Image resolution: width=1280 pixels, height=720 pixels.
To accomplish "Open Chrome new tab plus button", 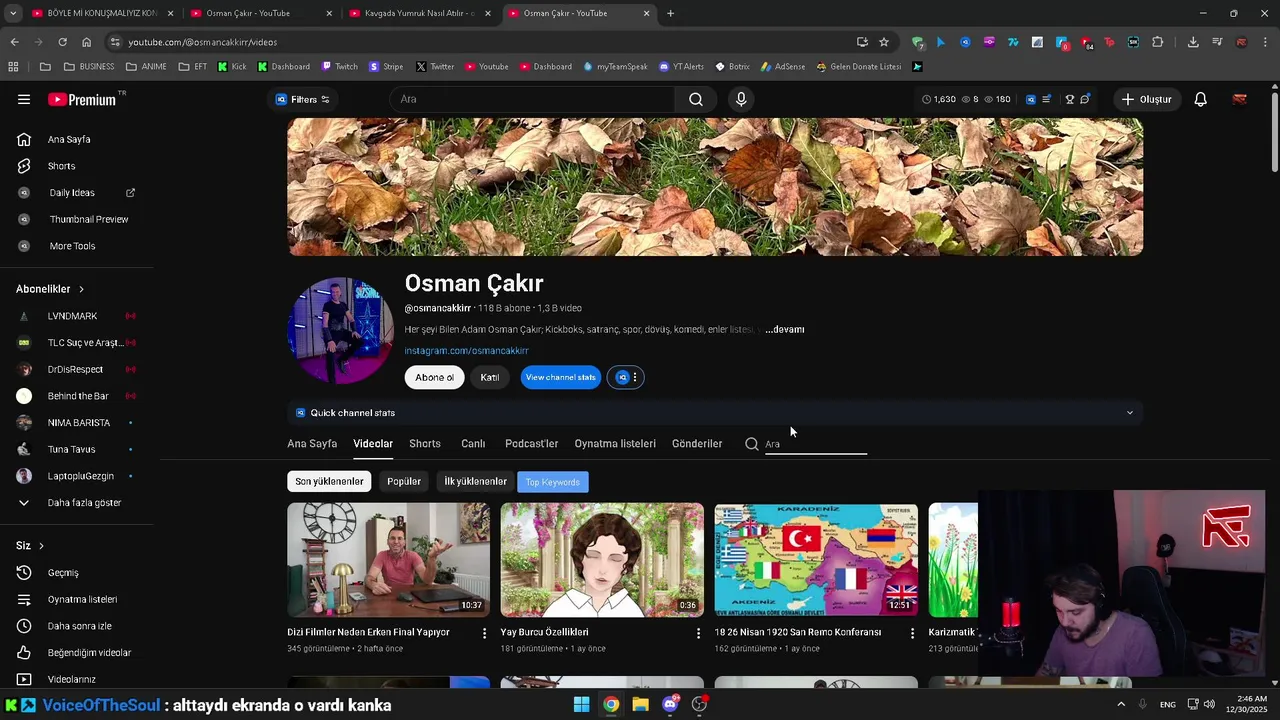I will (x=670, y=13).
